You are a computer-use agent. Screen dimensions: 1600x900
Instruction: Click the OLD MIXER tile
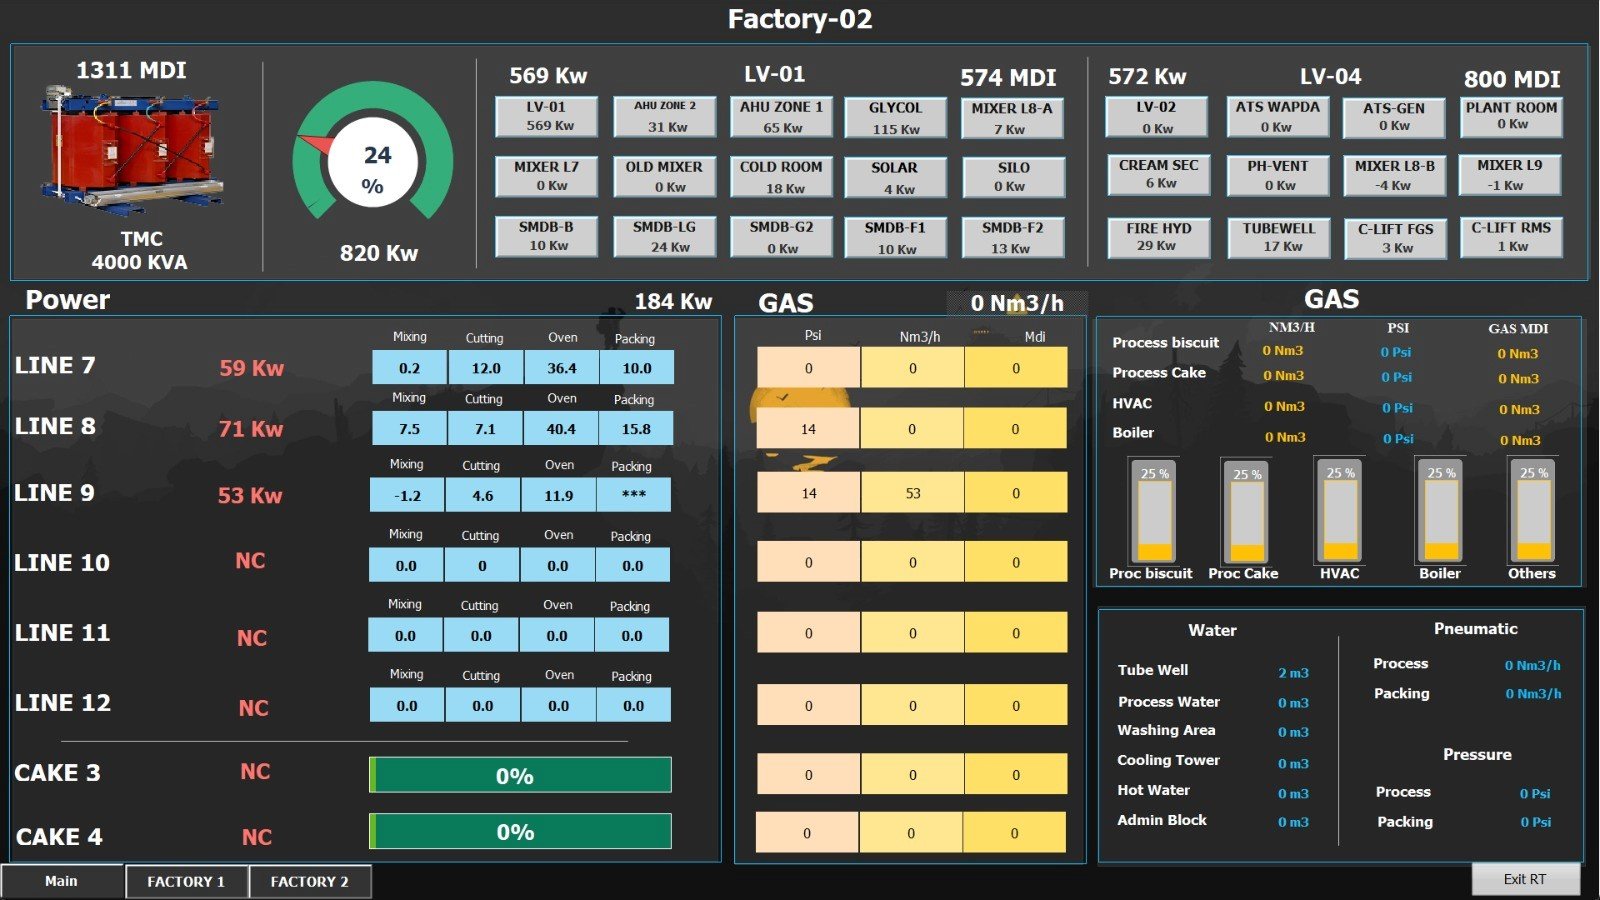point(665,176)
